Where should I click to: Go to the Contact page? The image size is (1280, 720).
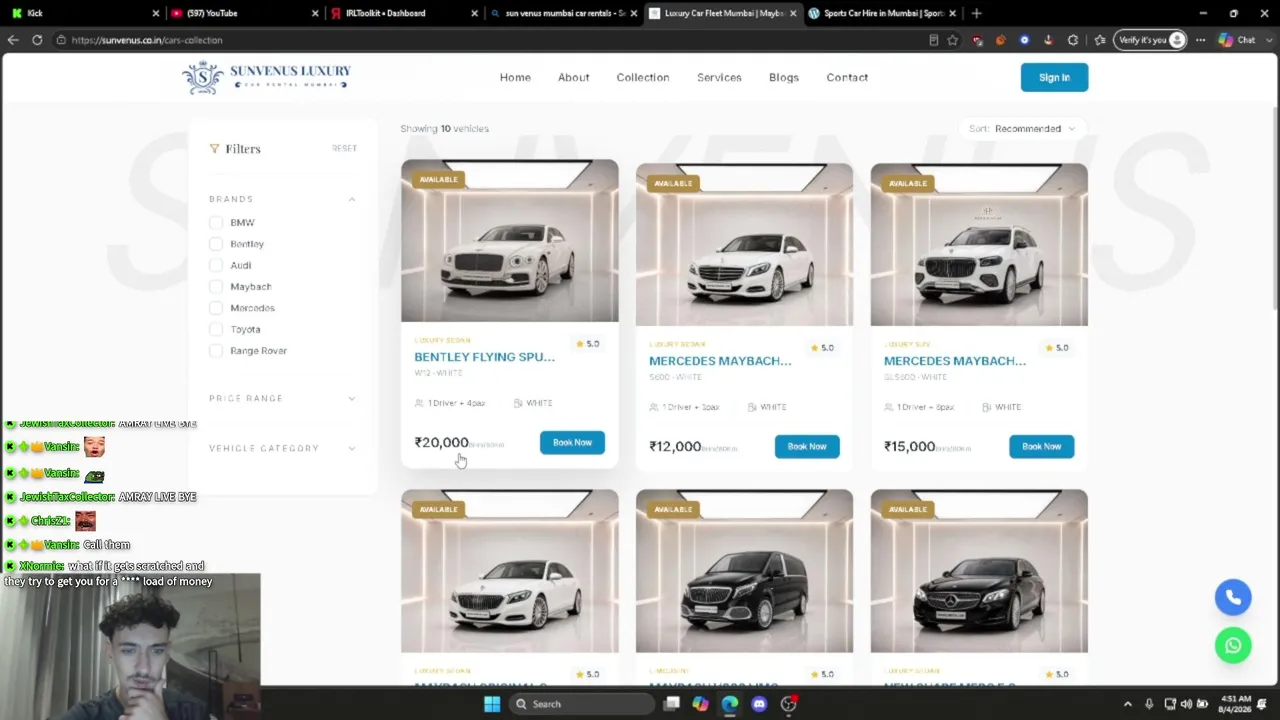tap(847, 77)
